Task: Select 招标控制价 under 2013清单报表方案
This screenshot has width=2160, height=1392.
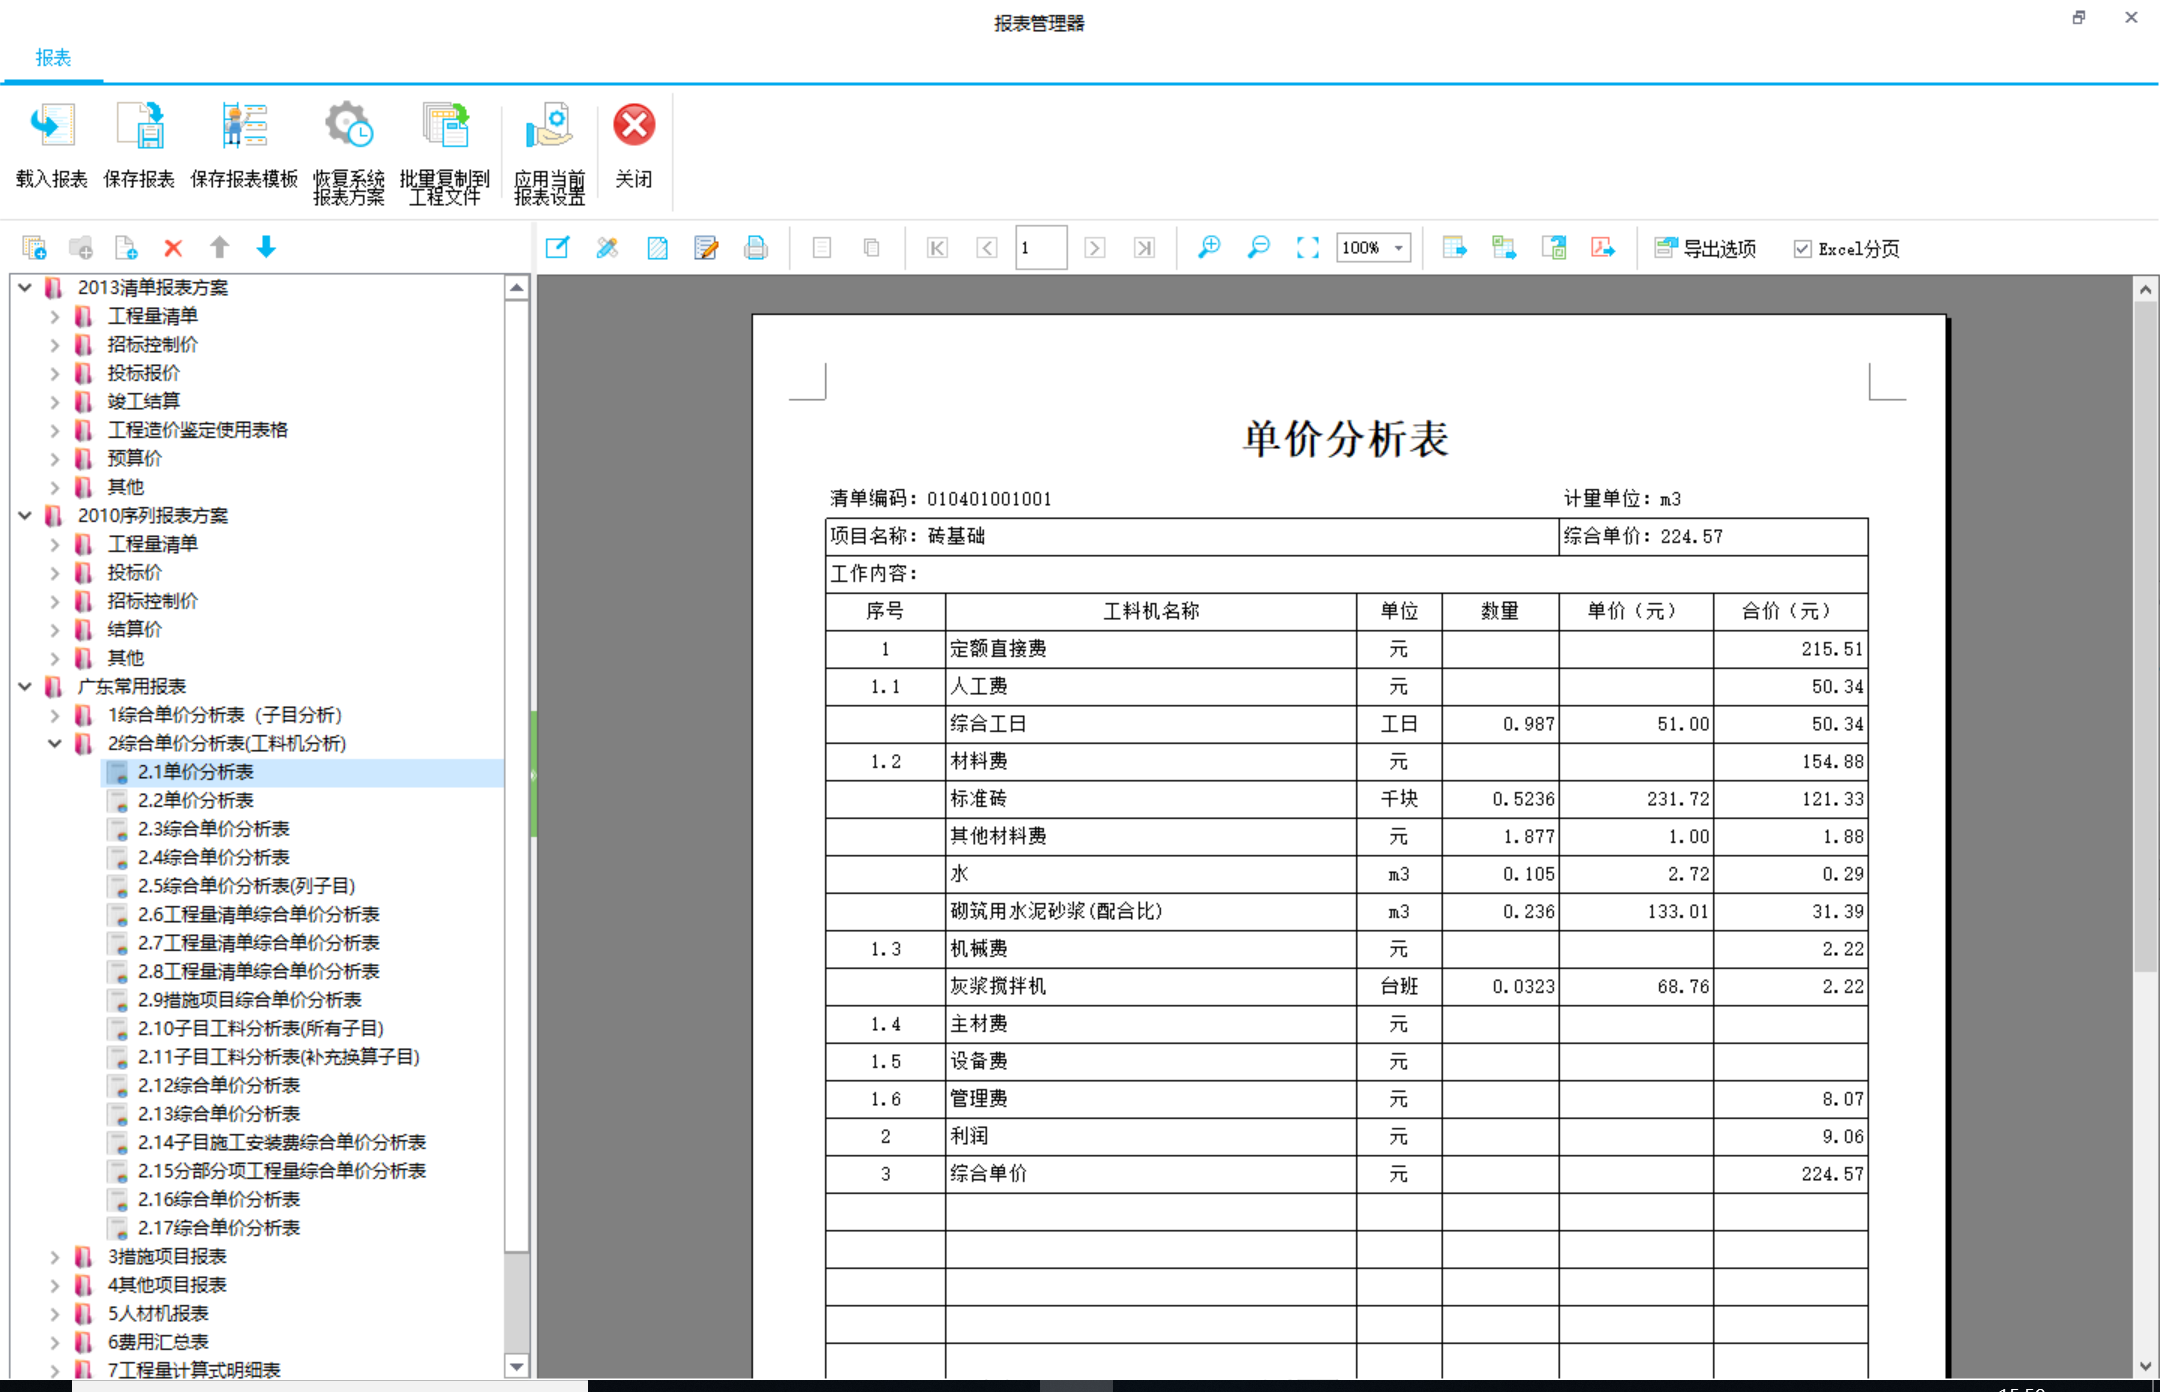Action: (152, 344)
